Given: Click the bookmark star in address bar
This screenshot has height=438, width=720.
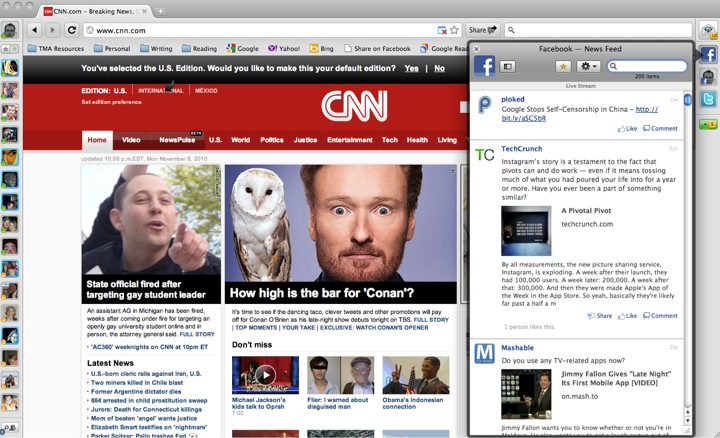Looking at the screenshot, I should click(455, 30).
